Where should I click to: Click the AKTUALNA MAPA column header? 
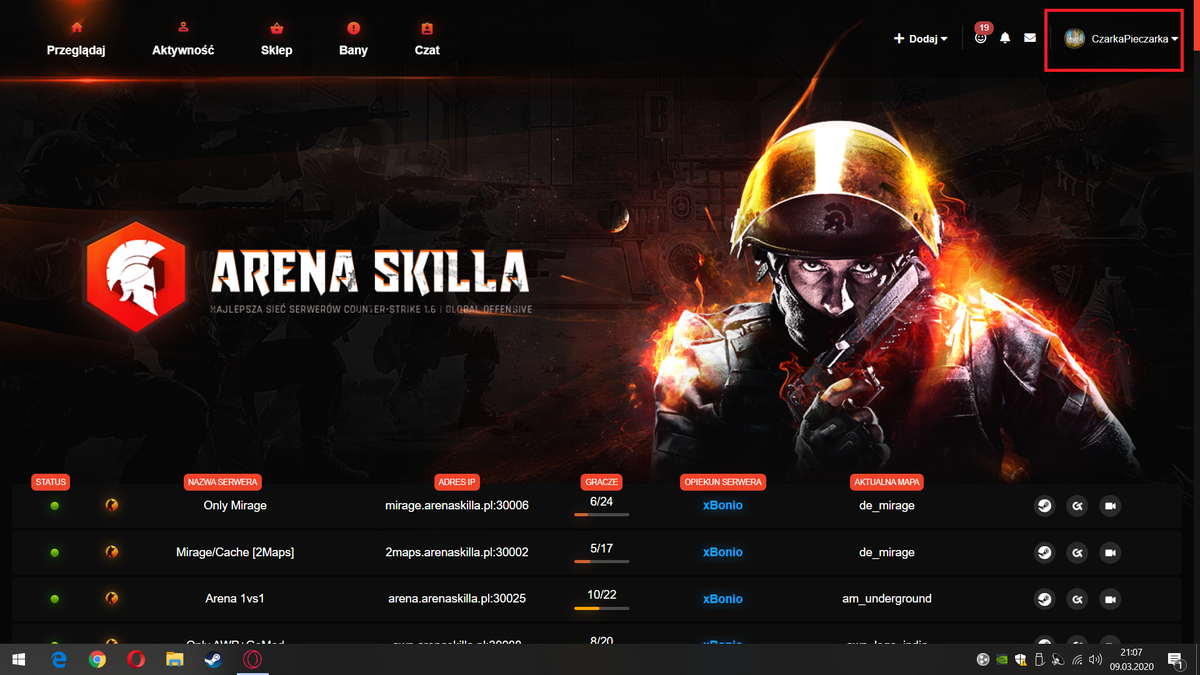click(887, 482)
